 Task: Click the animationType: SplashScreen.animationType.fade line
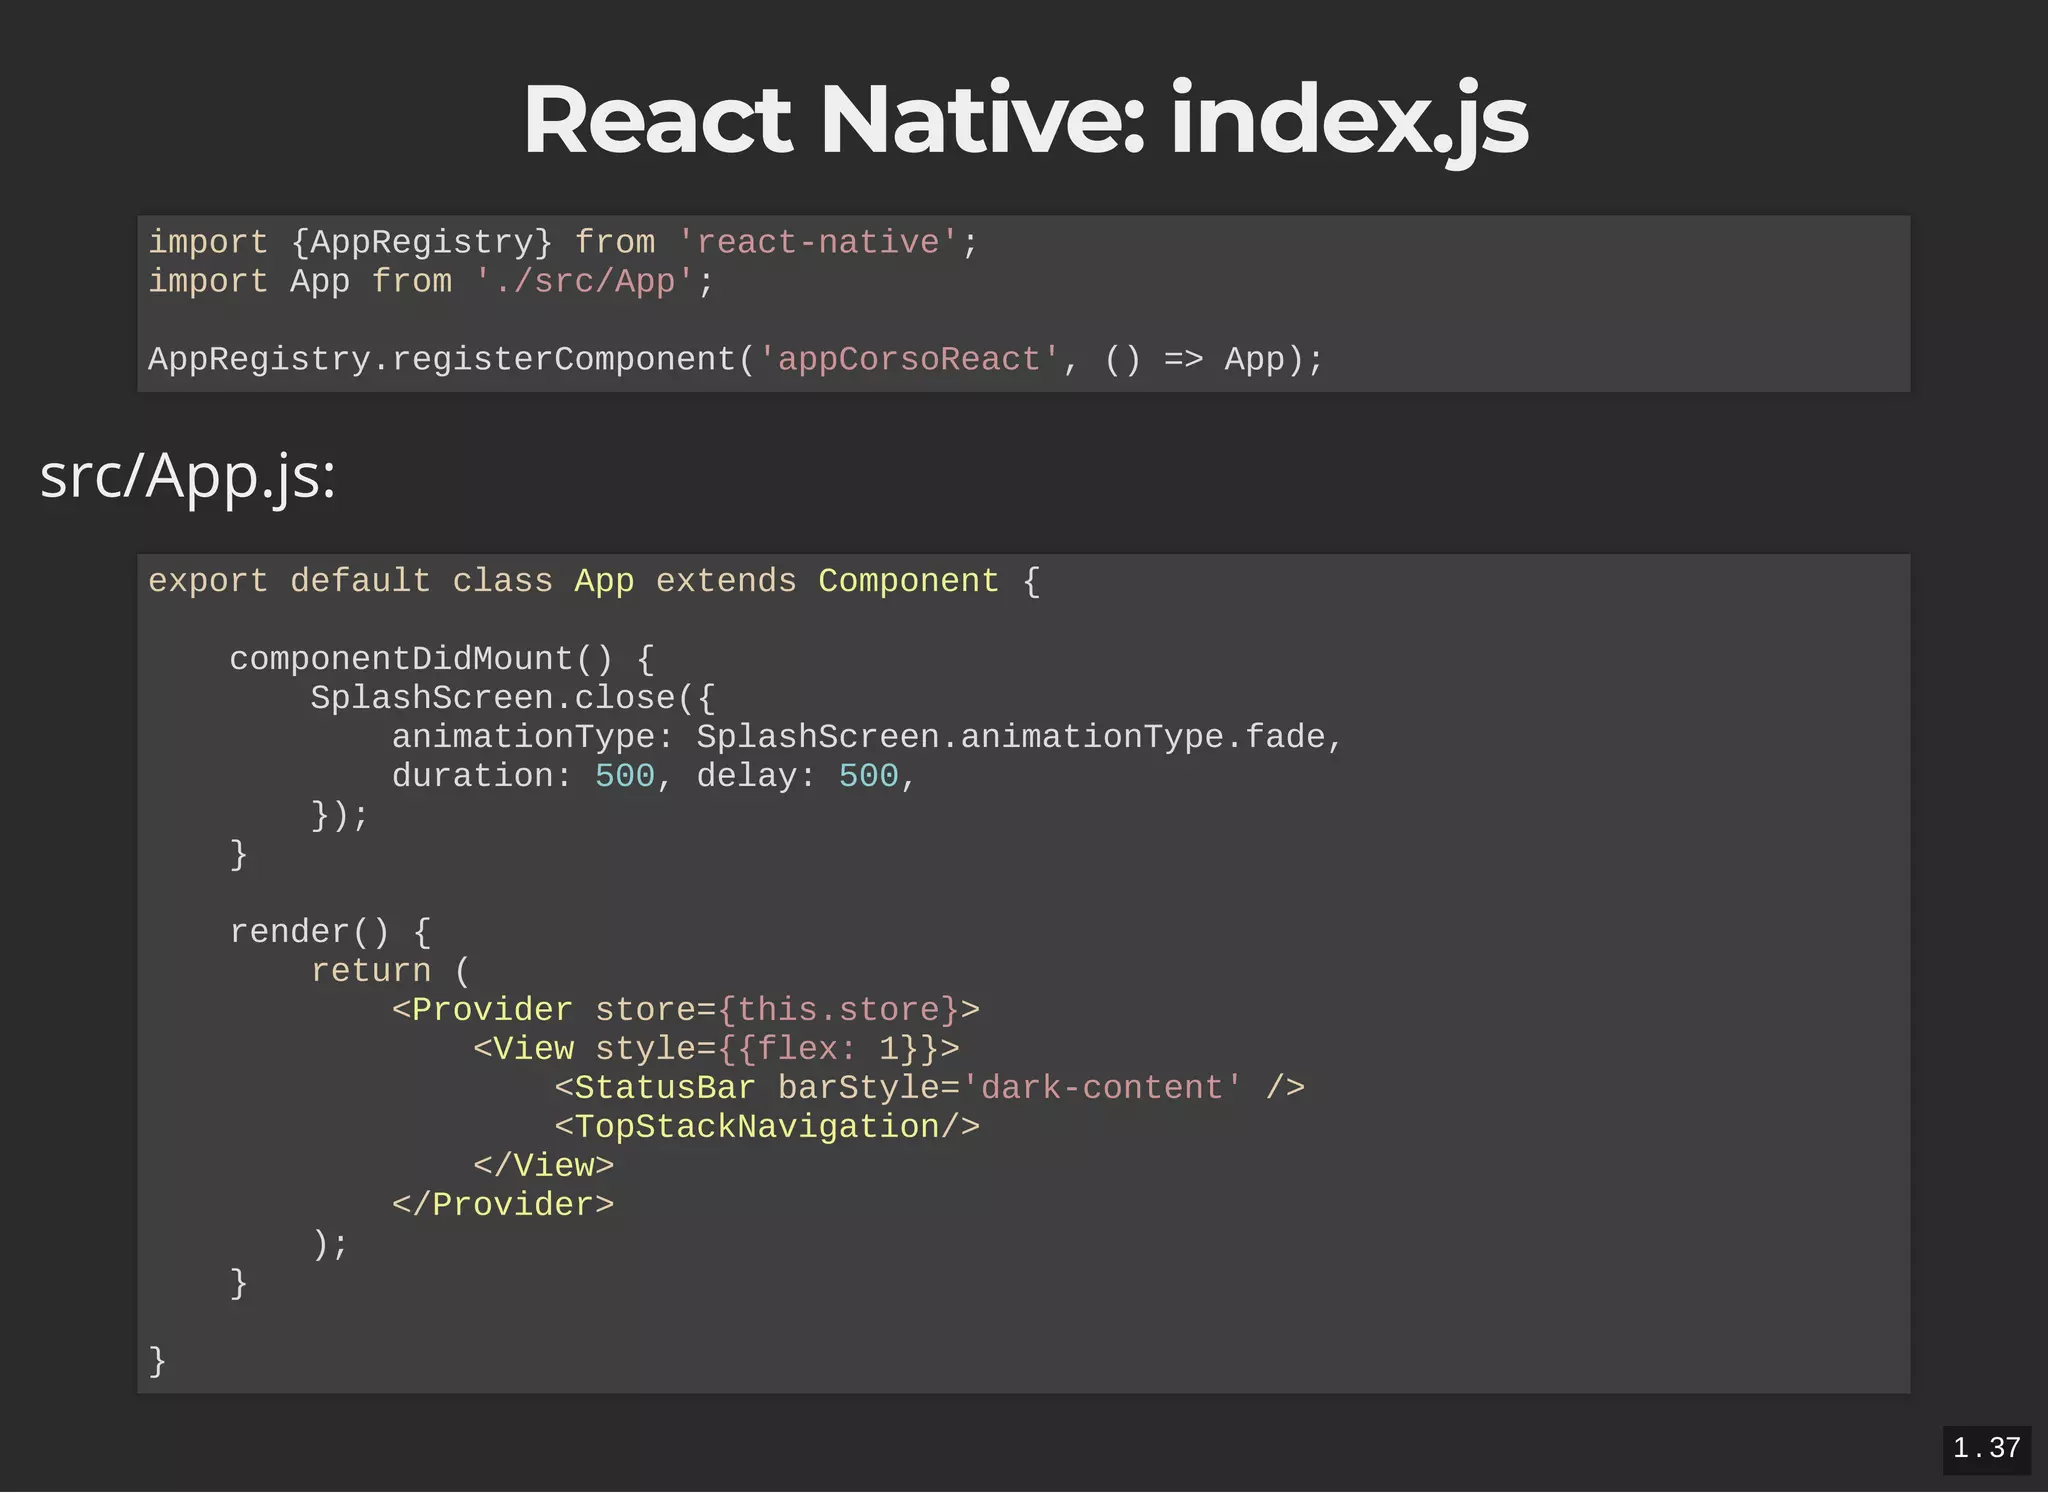click(x=867, y=738)
